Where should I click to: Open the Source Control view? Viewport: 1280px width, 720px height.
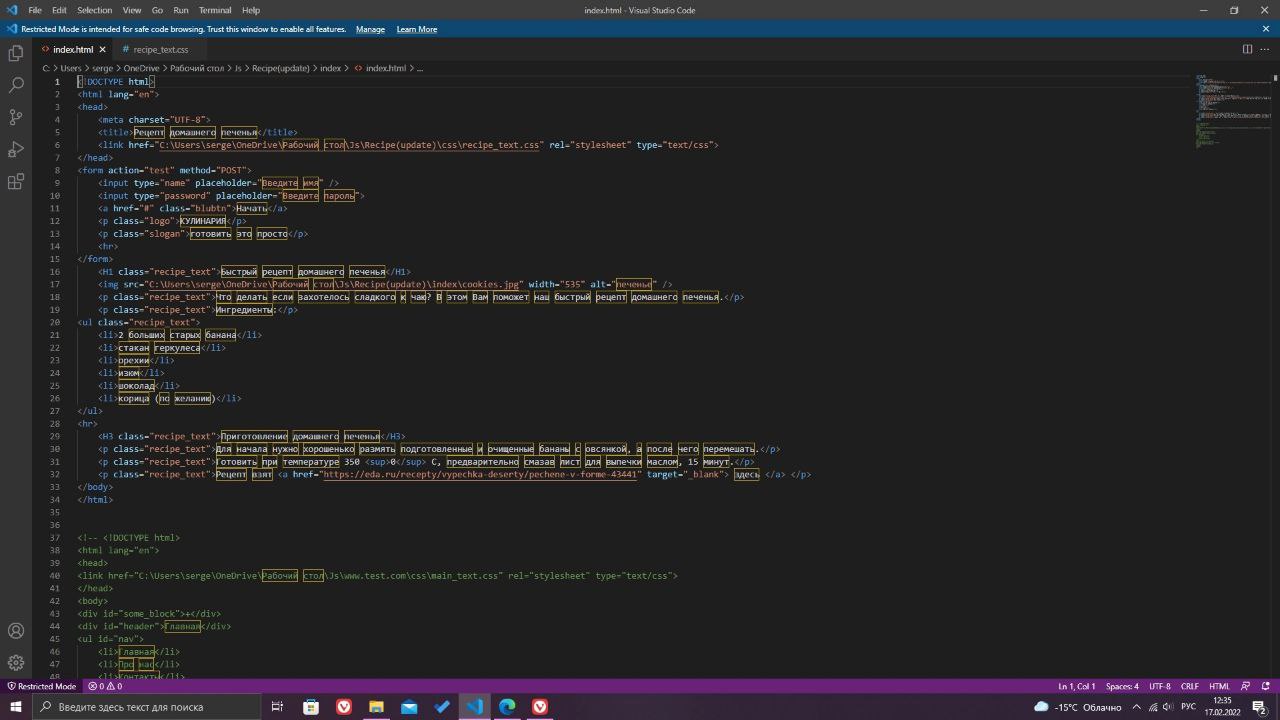tap(16, 117)
